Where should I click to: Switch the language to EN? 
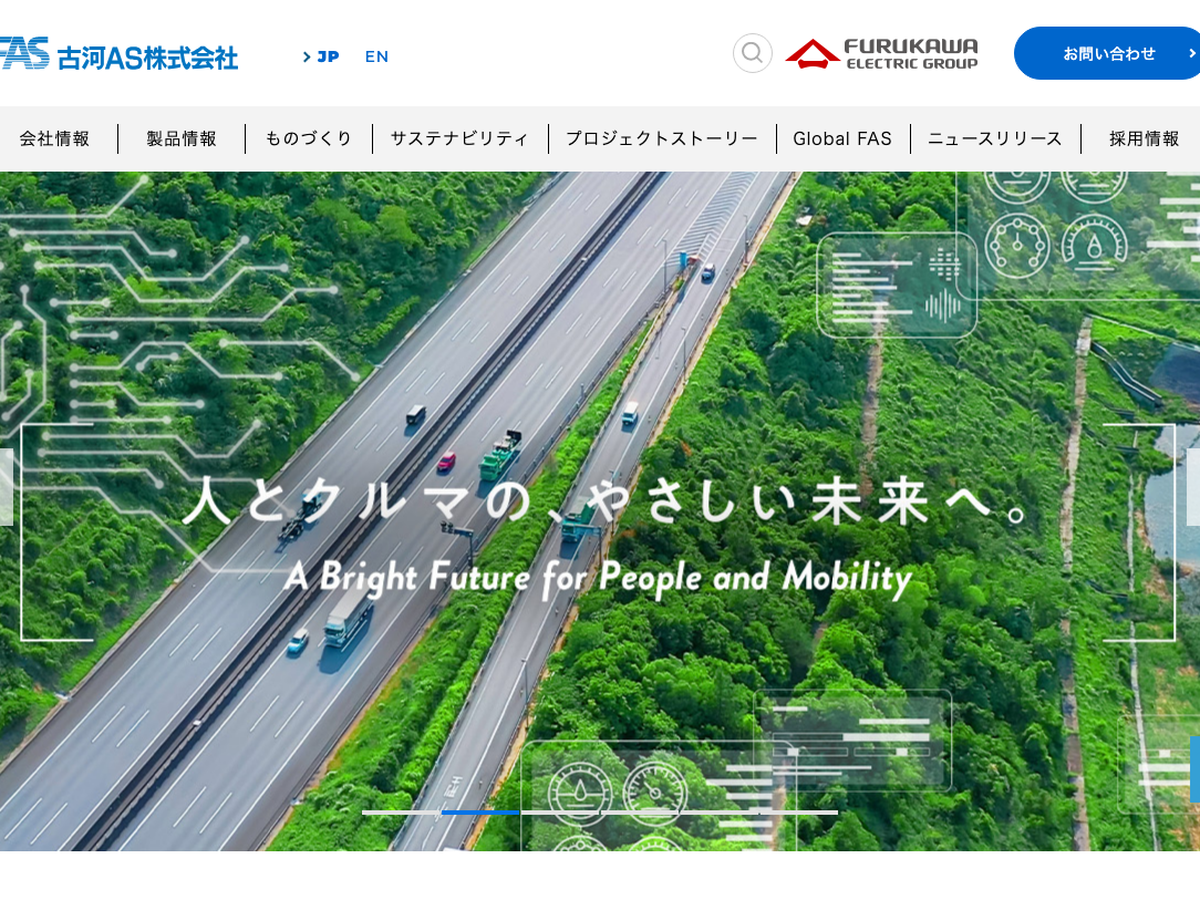(x=377, y=57)
